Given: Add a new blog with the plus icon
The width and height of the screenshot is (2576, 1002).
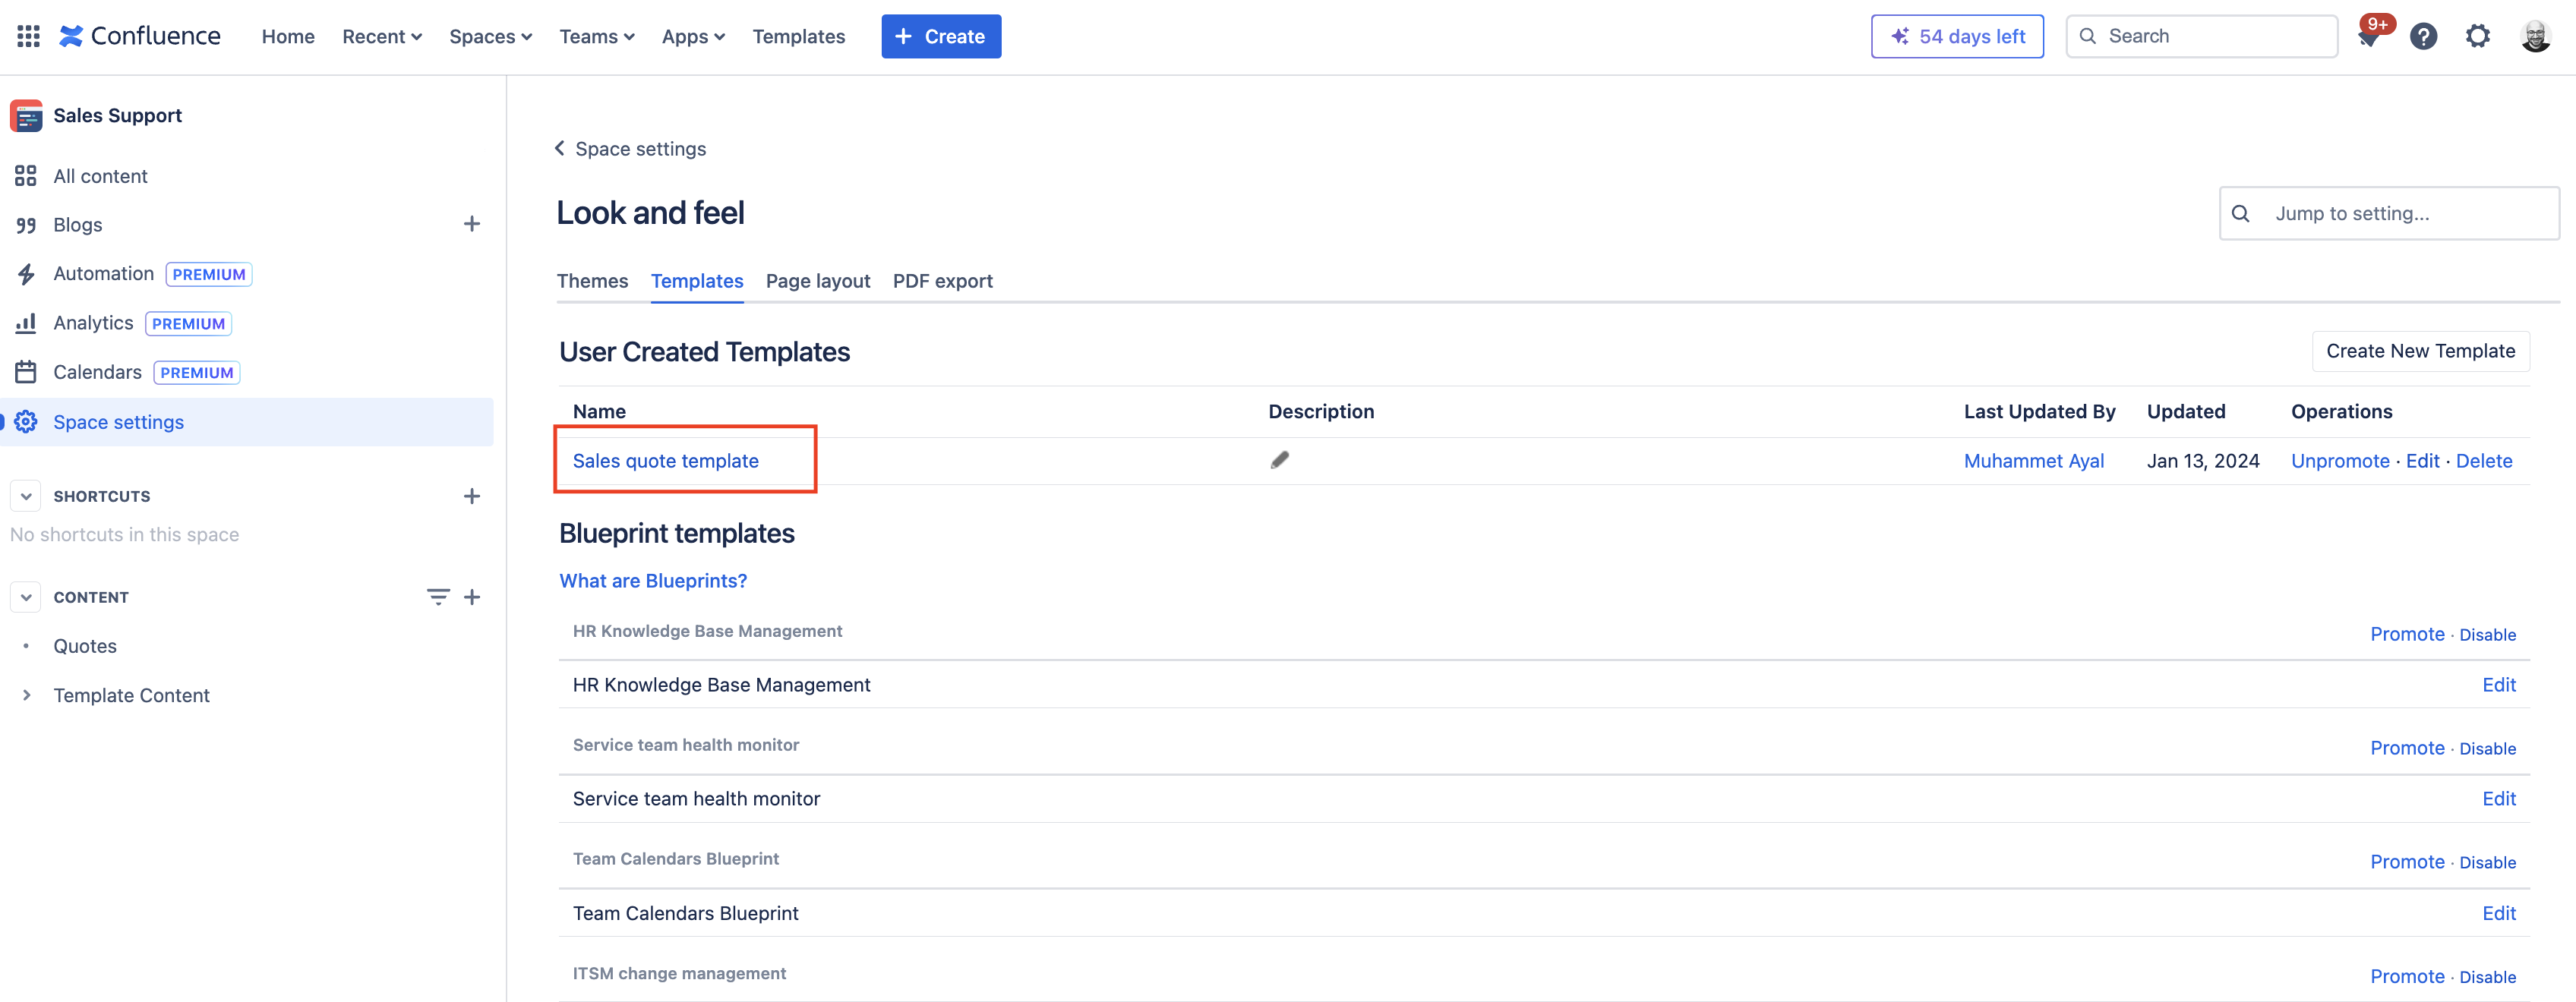Looking at the screenshot, I should pos(472,224).
